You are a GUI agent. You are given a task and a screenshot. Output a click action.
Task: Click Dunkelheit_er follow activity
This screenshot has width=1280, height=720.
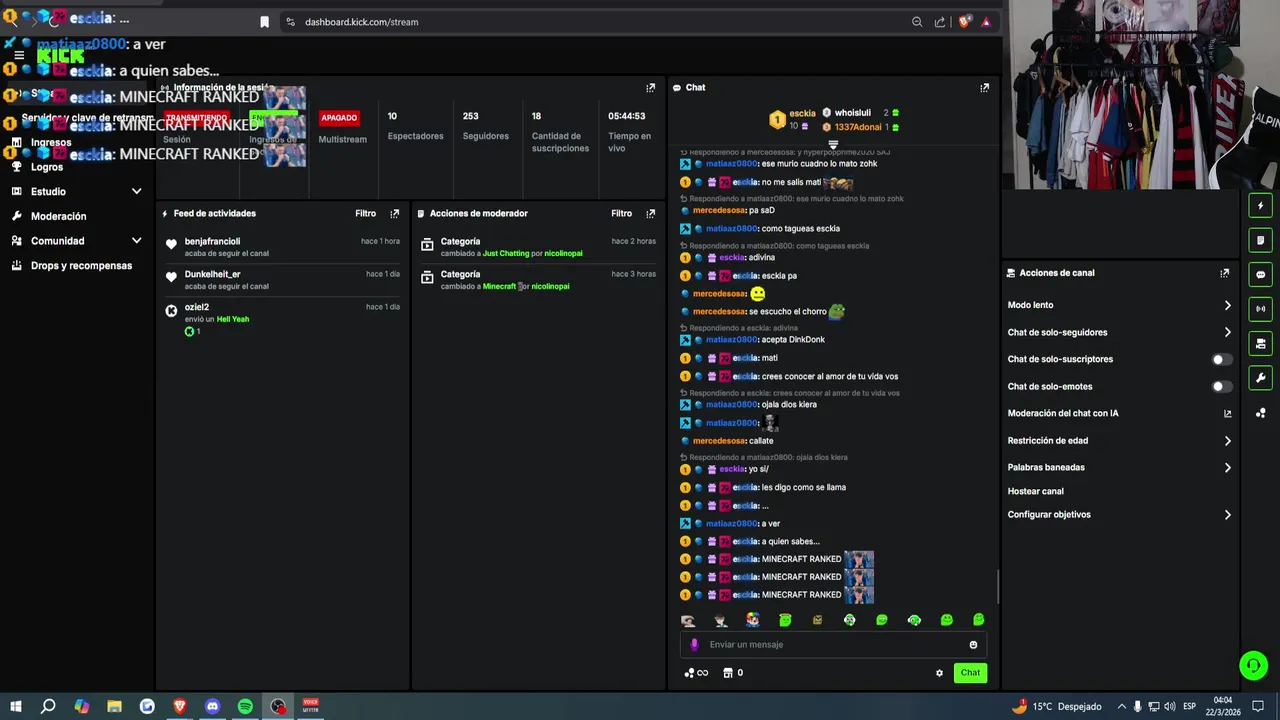pos(284,280)
